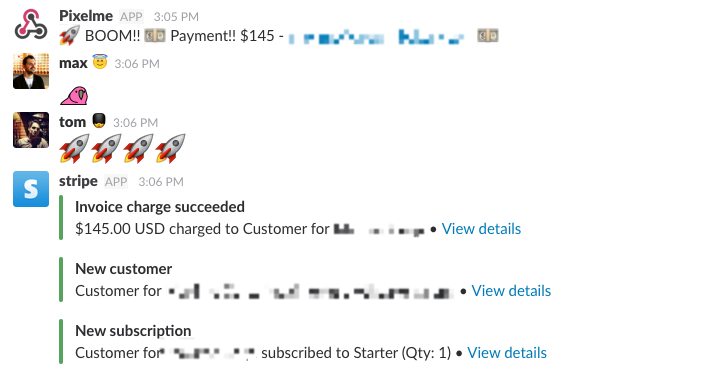Viewport: 712px width, 383px height.
Task: Click the max username
Action: (x=73, y=63)
